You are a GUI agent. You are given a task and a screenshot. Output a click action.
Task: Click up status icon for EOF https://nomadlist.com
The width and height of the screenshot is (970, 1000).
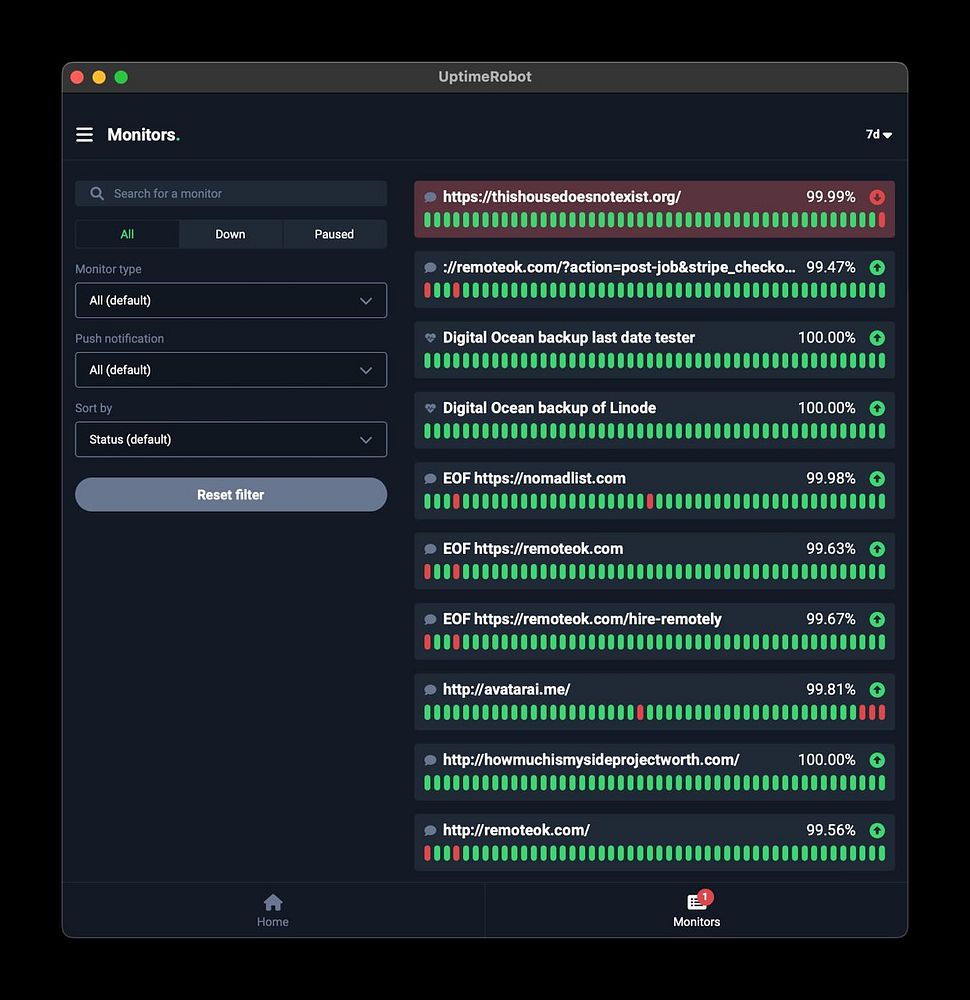click(877, 479)
